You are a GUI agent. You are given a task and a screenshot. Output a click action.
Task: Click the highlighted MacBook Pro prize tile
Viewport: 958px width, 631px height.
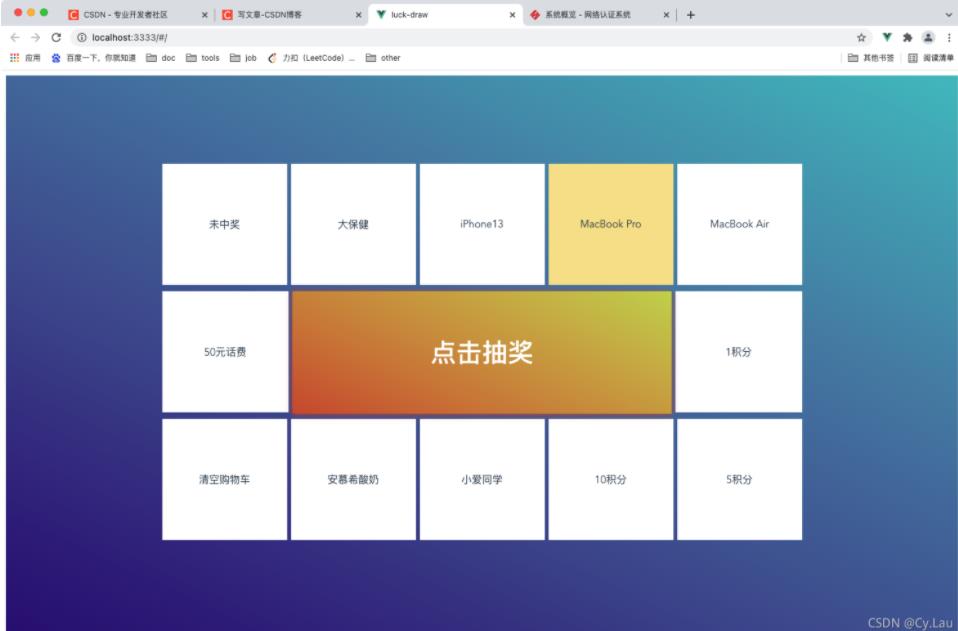(610, 224)
